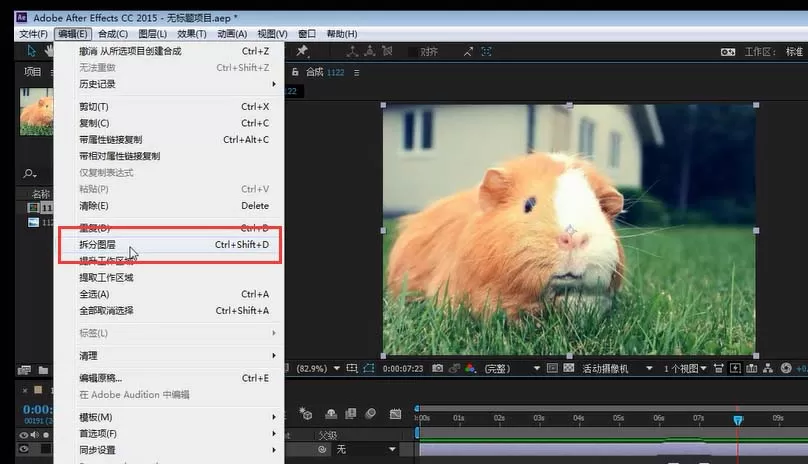The image size is (808, 464).
Task: Select the Puppet Pin tool
Action: 302,51
